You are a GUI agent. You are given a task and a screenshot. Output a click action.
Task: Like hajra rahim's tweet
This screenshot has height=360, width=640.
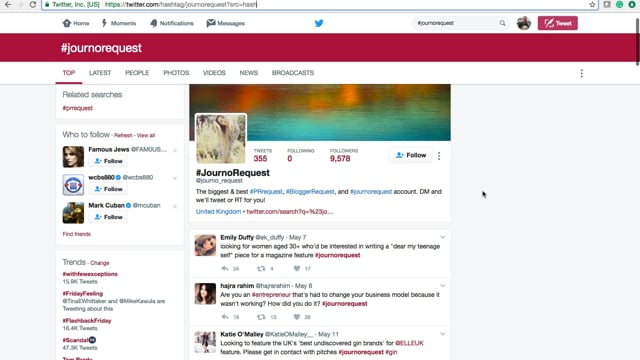click(297, 317)
